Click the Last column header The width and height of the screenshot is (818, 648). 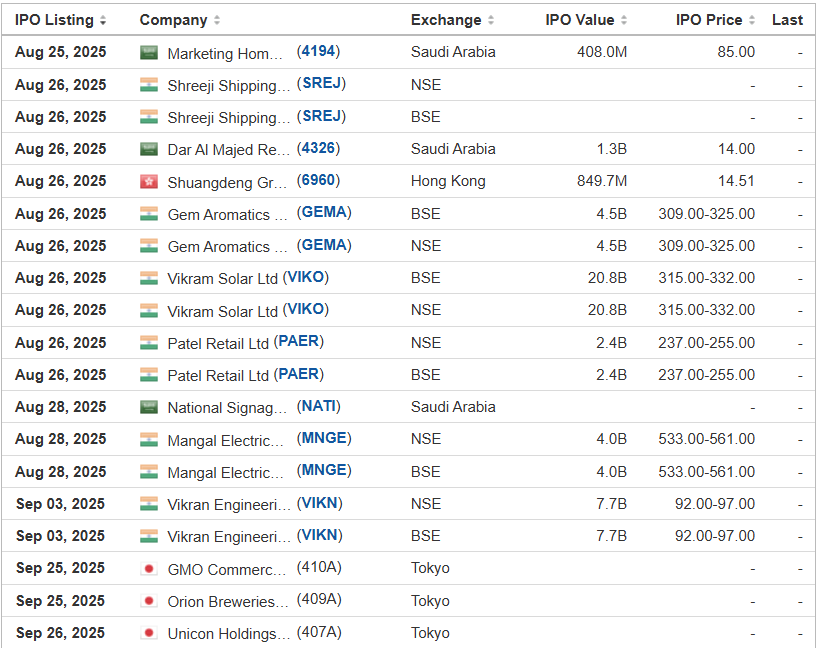[787, 20]
